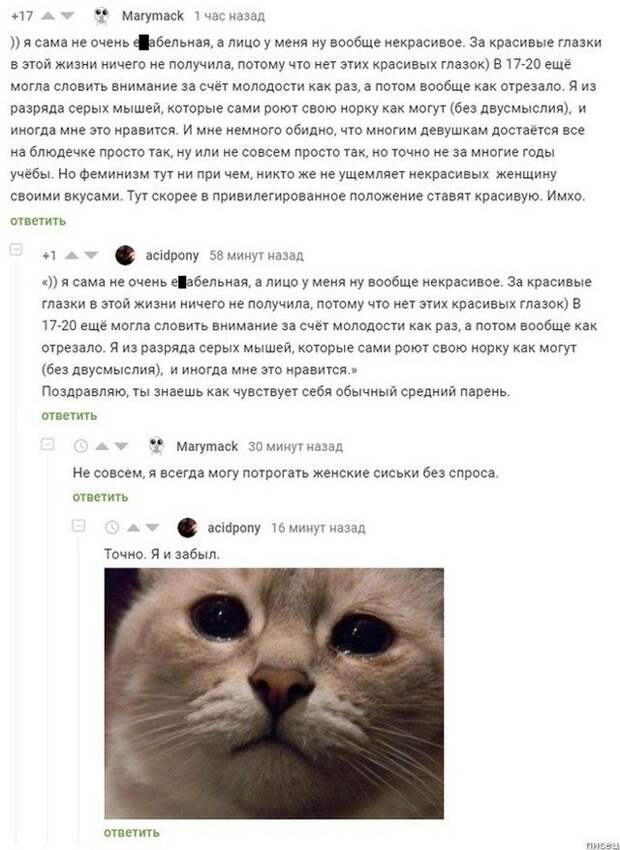Collapse the thread starting with acidpony's +1 comment

click(16, 249)
